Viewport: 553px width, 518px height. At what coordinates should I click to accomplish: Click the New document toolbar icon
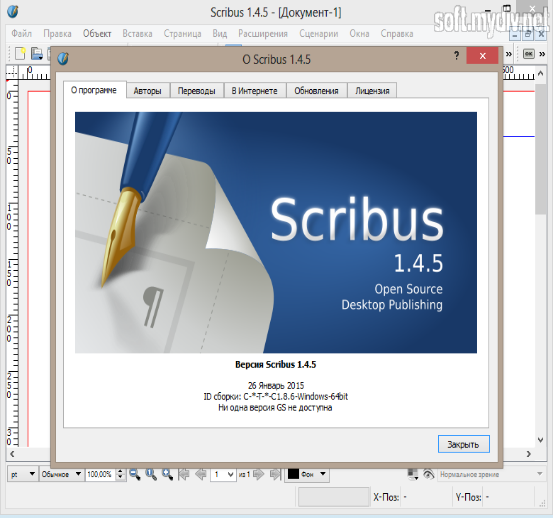(x=20, y=54)
